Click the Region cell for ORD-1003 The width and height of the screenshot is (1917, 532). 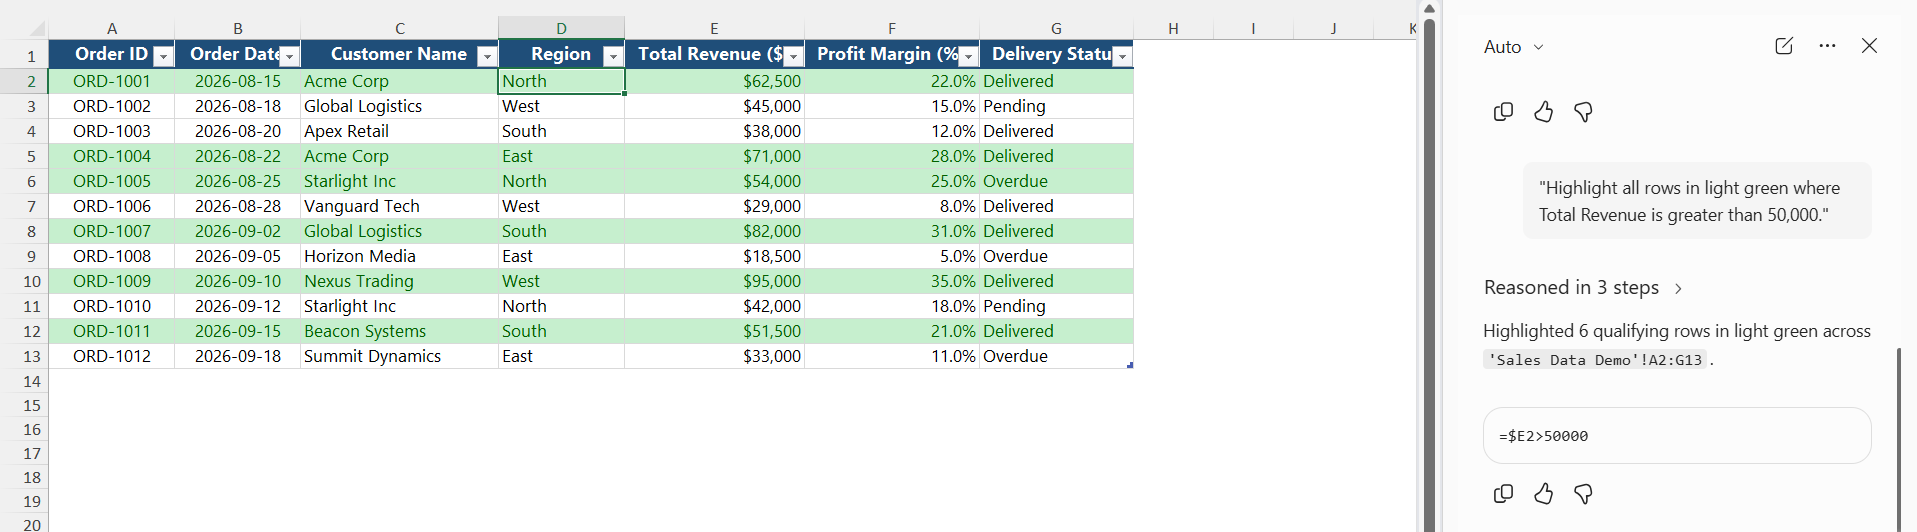561,131
